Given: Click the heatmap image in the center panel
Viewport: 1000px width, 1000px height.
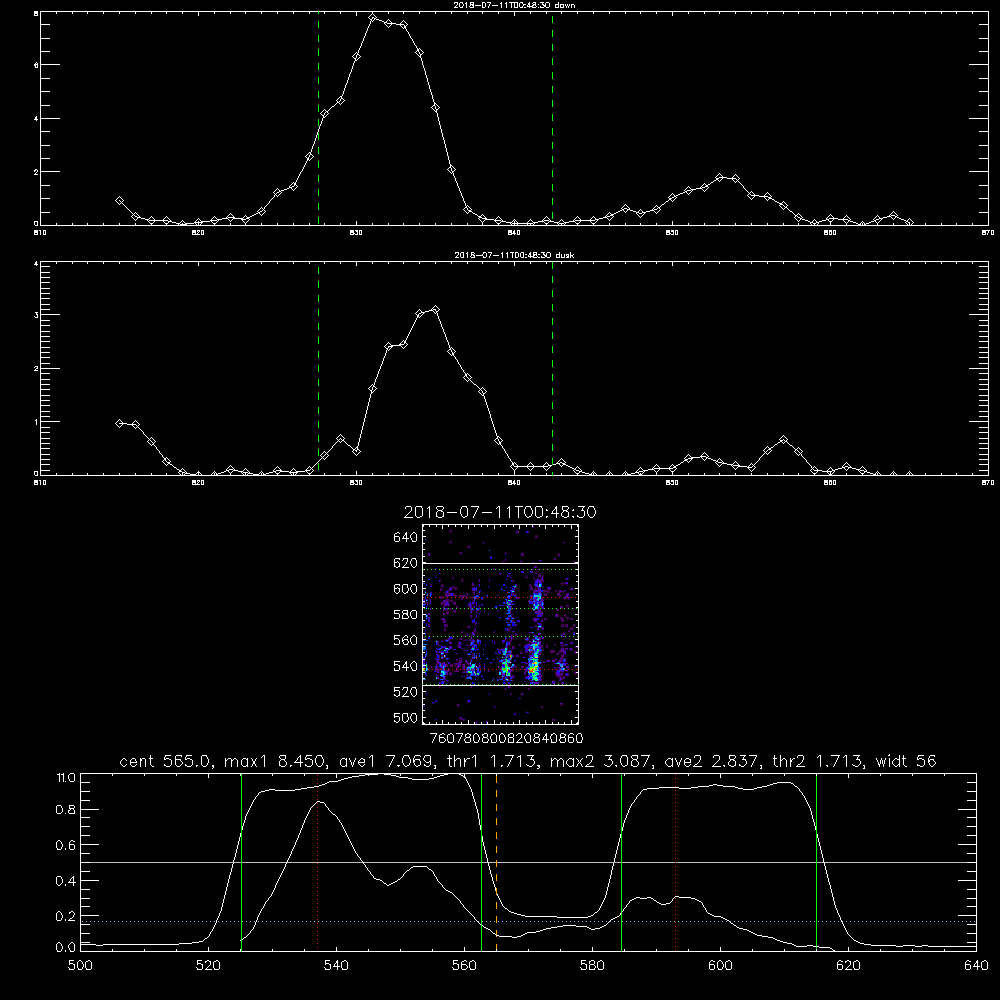Looking at the screenshot, I should point(500,624).
